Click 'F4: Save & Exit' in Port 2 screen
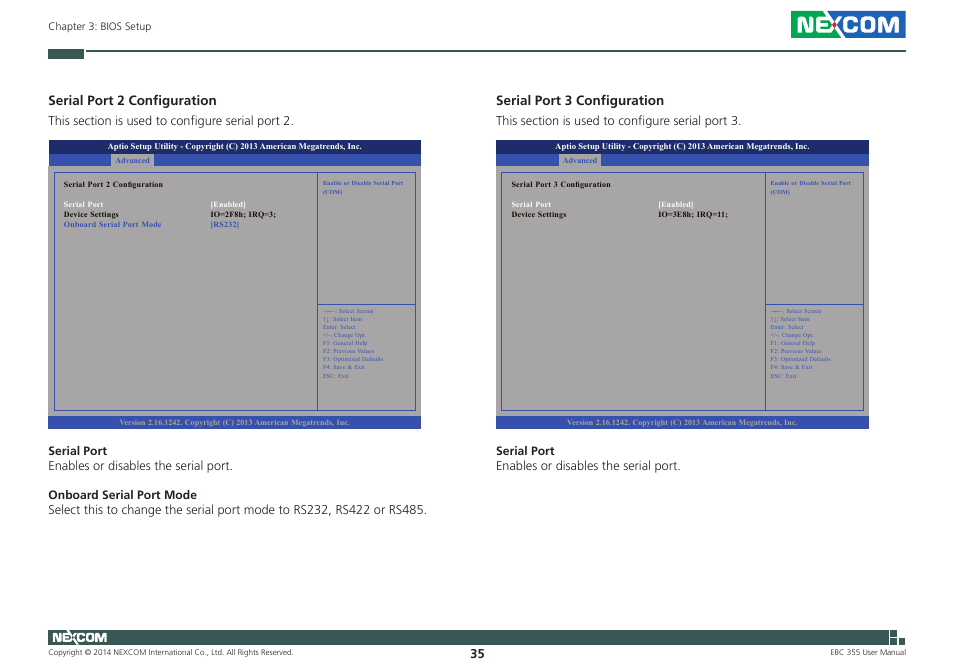954x672 pixels. (344, 367)
